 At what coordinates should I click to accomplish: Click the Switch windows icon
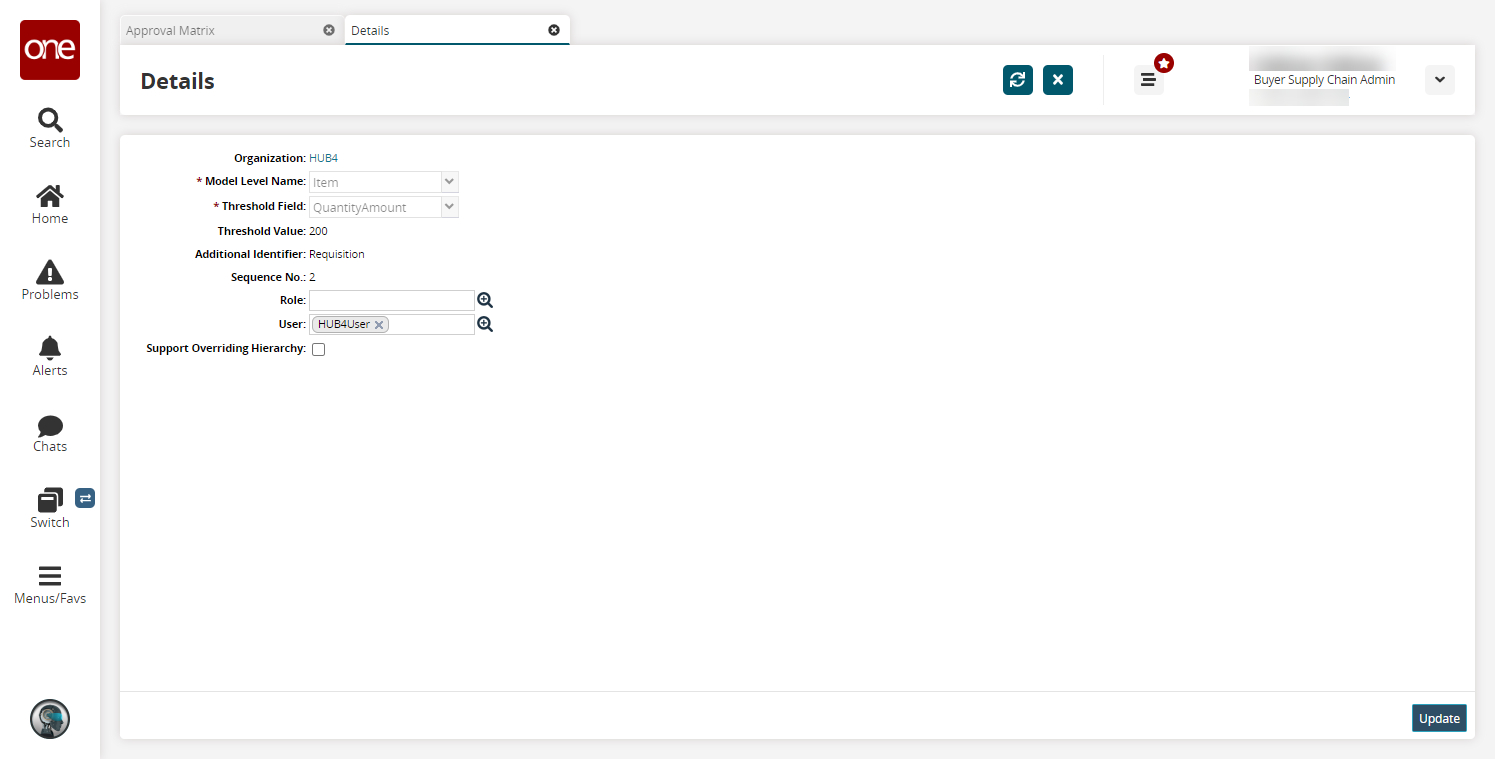(x=50, y=500)
